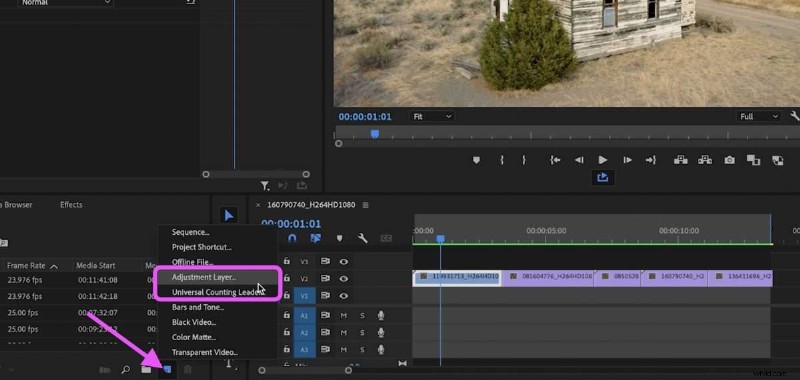Click the trash Clear icon

click(x=188, y=370)
